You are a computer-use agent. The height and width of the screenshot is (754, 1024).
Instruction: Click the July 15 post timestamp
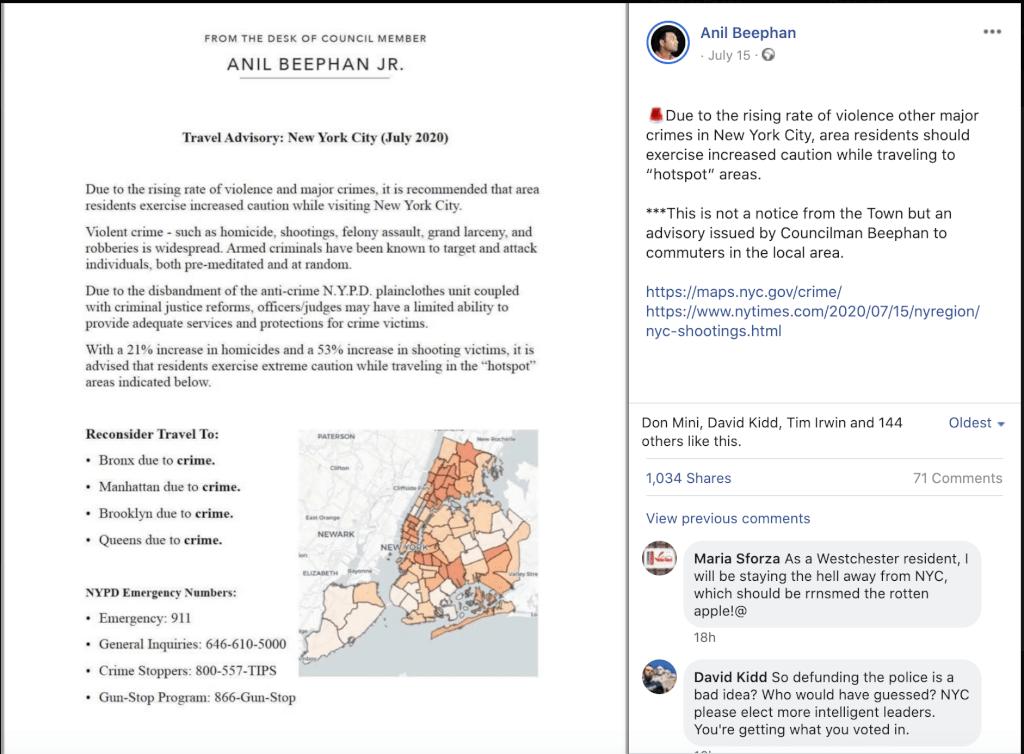[728, 55]
